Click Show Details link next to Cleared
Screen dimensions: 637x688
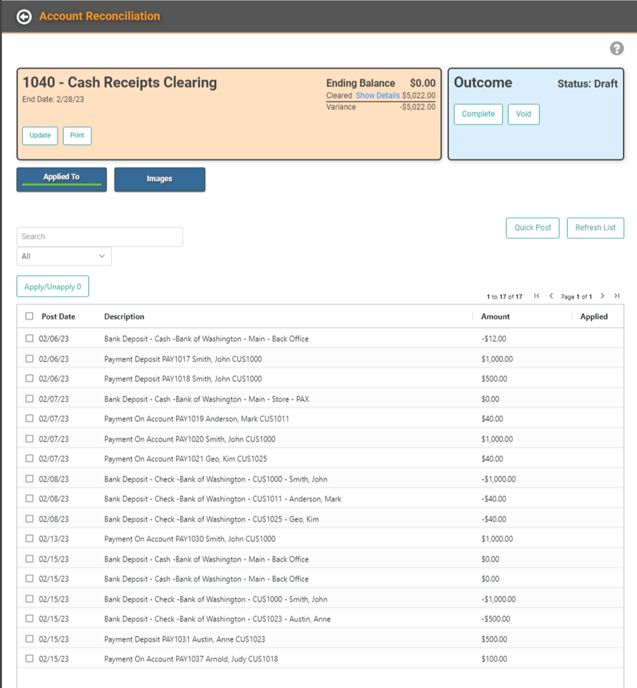point(377,95)
